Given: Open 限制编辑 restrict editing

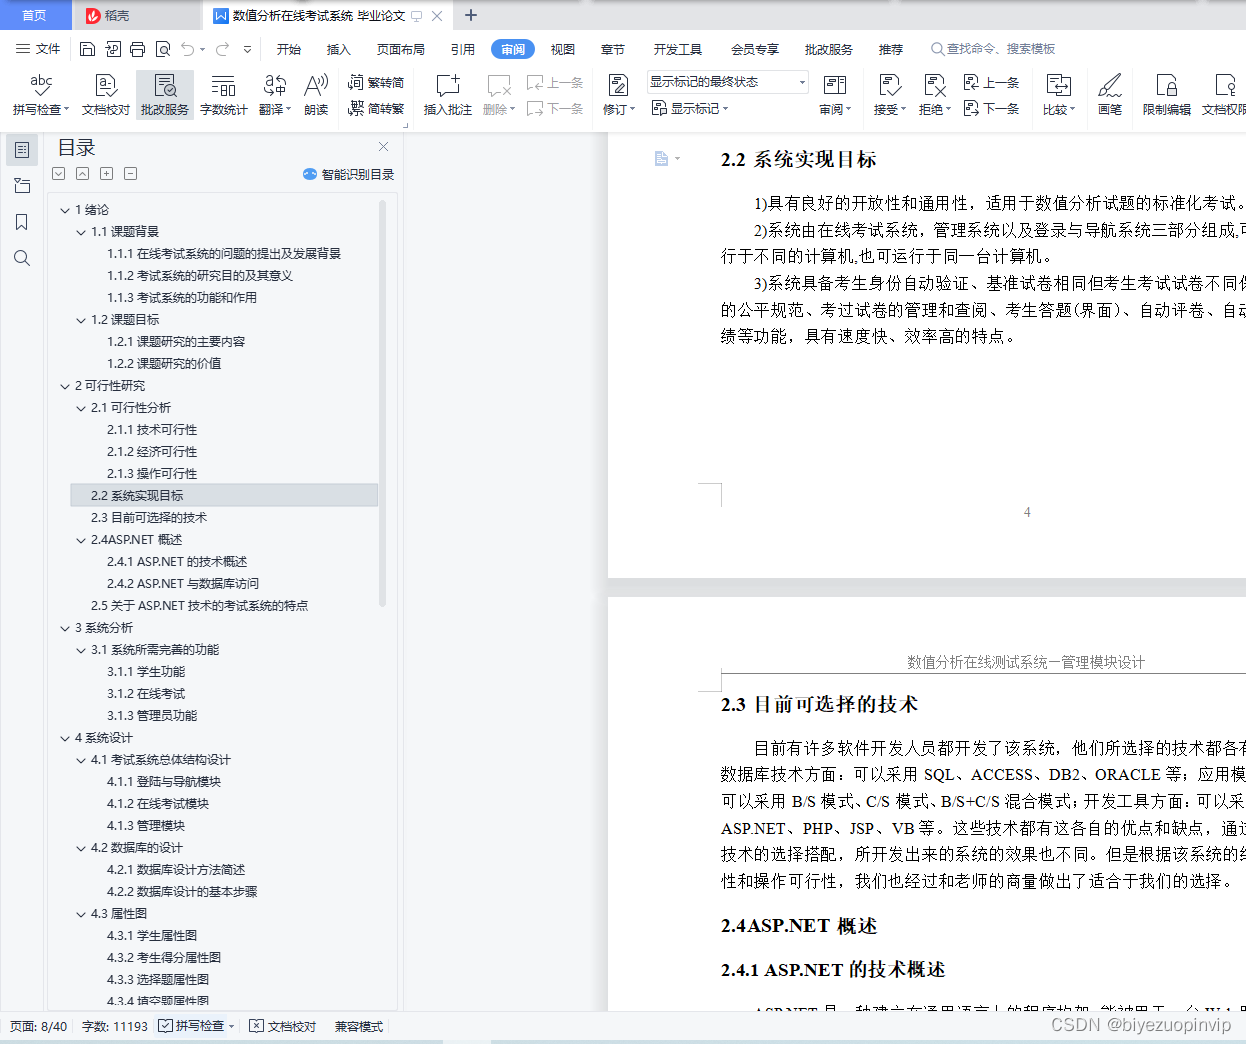Looking at the screenshot, I should [x=1167, y=95].
